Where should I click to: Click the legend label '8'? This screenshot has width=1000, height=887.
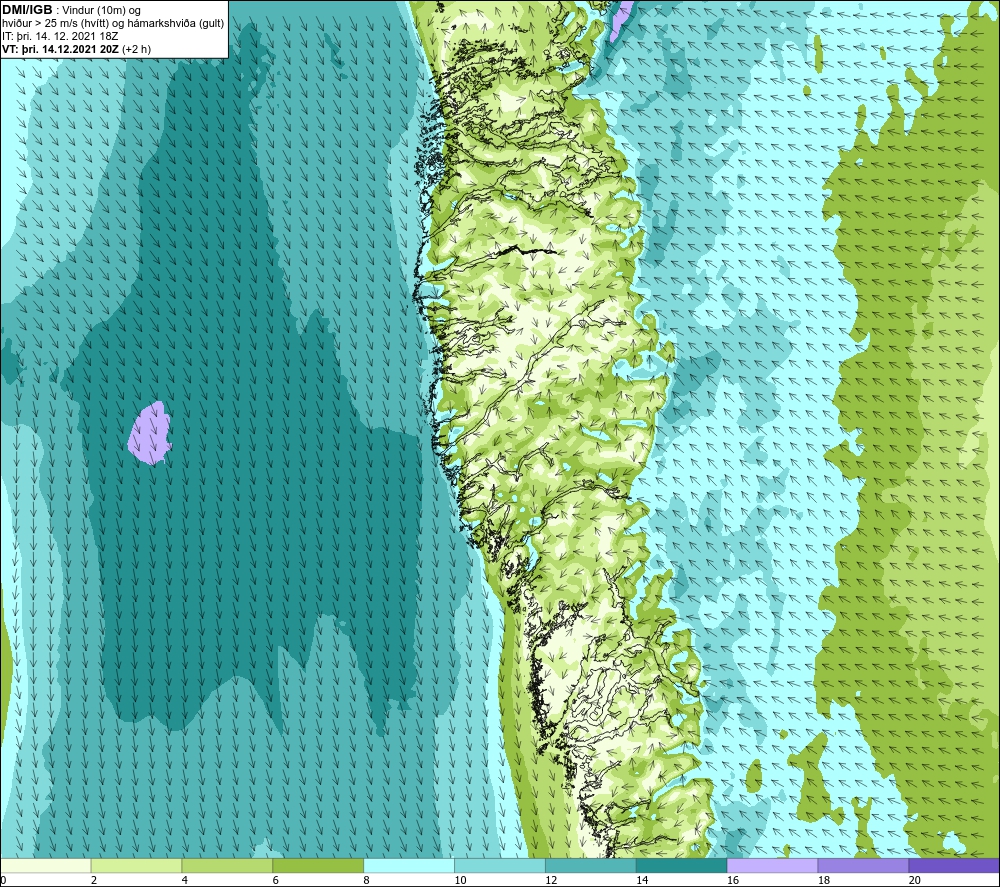[x=366, y=880]
